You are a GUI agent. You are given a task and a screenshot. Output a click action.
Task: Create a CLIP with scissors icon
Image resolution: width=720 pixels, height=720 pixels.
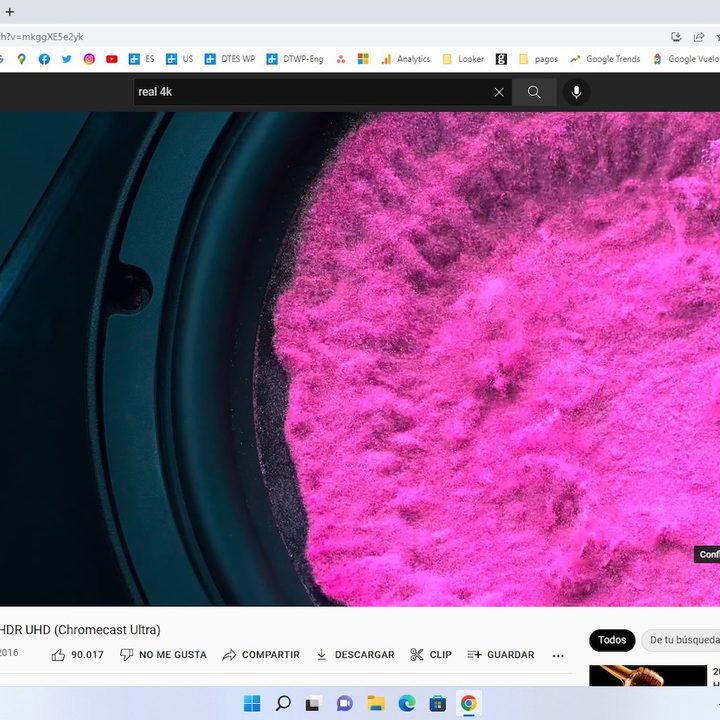(x=431, y=655)
